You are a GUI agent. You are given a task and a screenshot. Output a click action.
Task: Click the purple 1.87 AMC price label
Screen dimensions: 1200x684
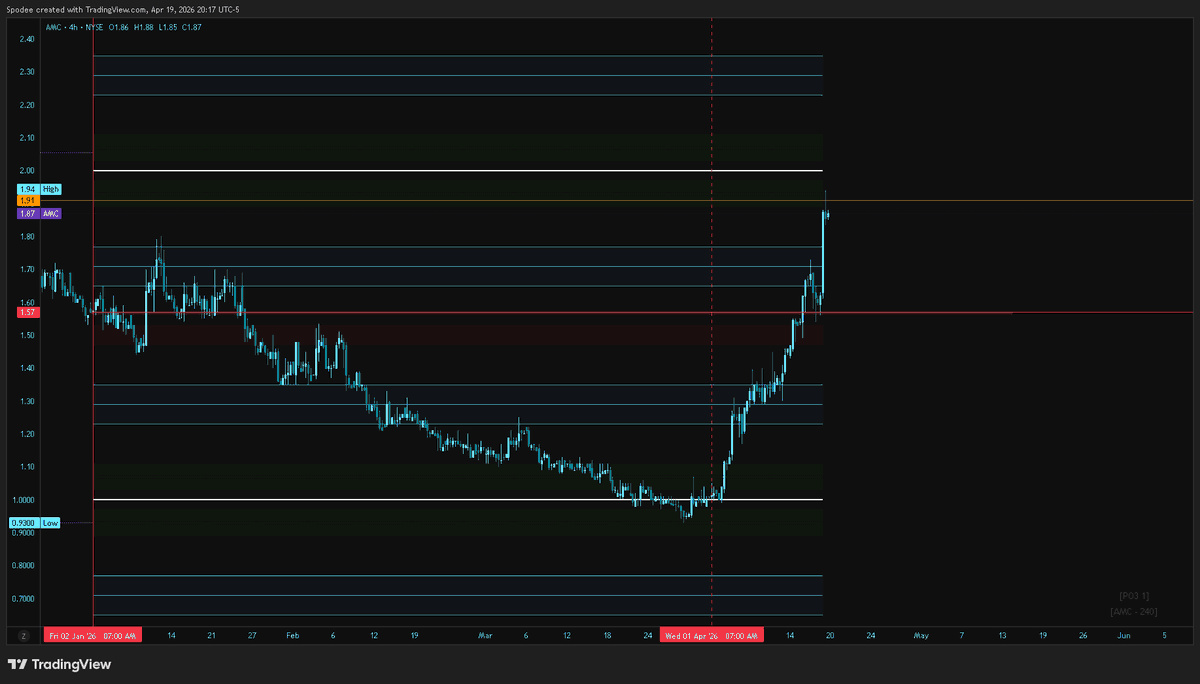click(x=40, y=213)
